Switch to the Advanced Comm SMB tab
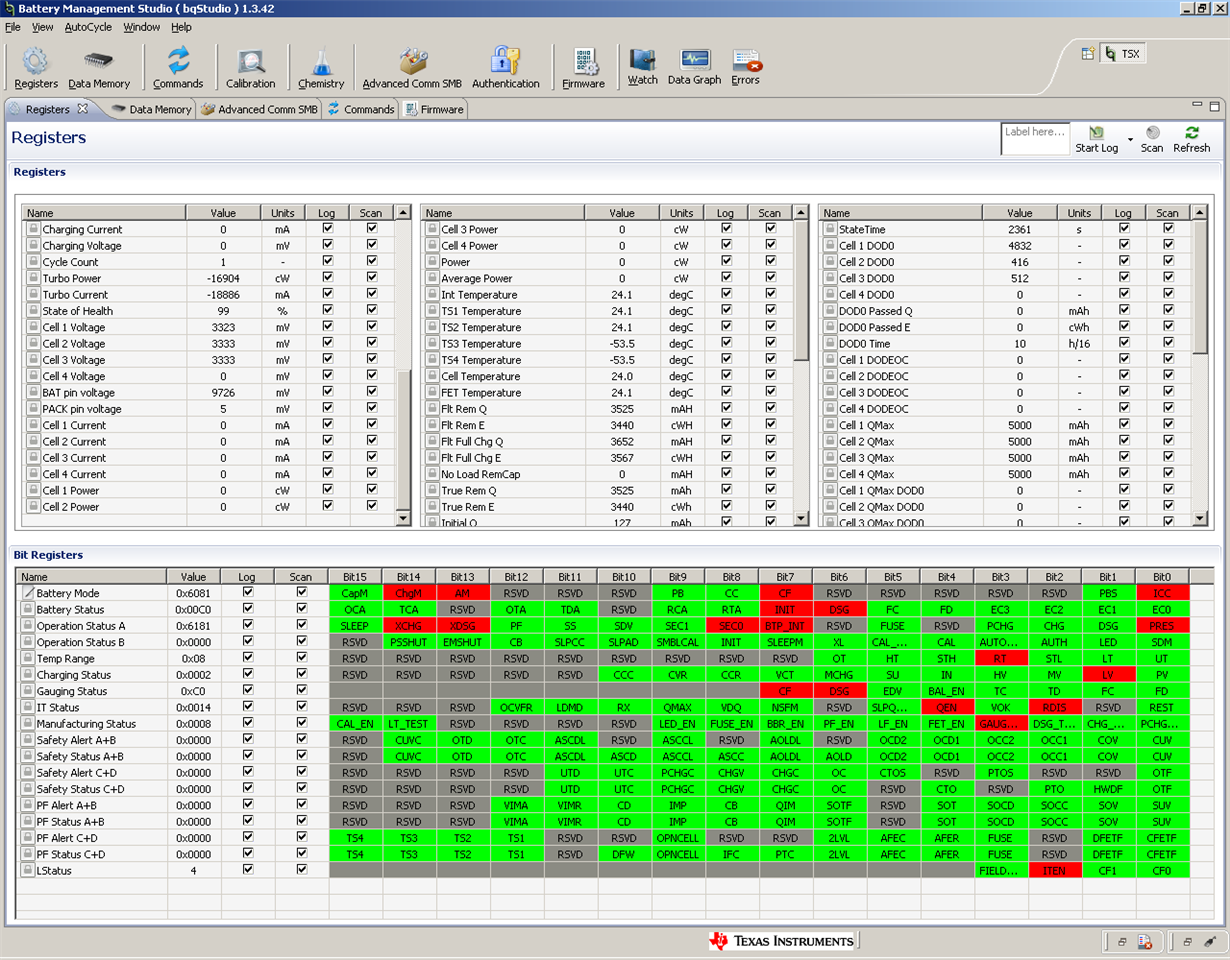The image size is (1230, 960). [x=260, y=109]
